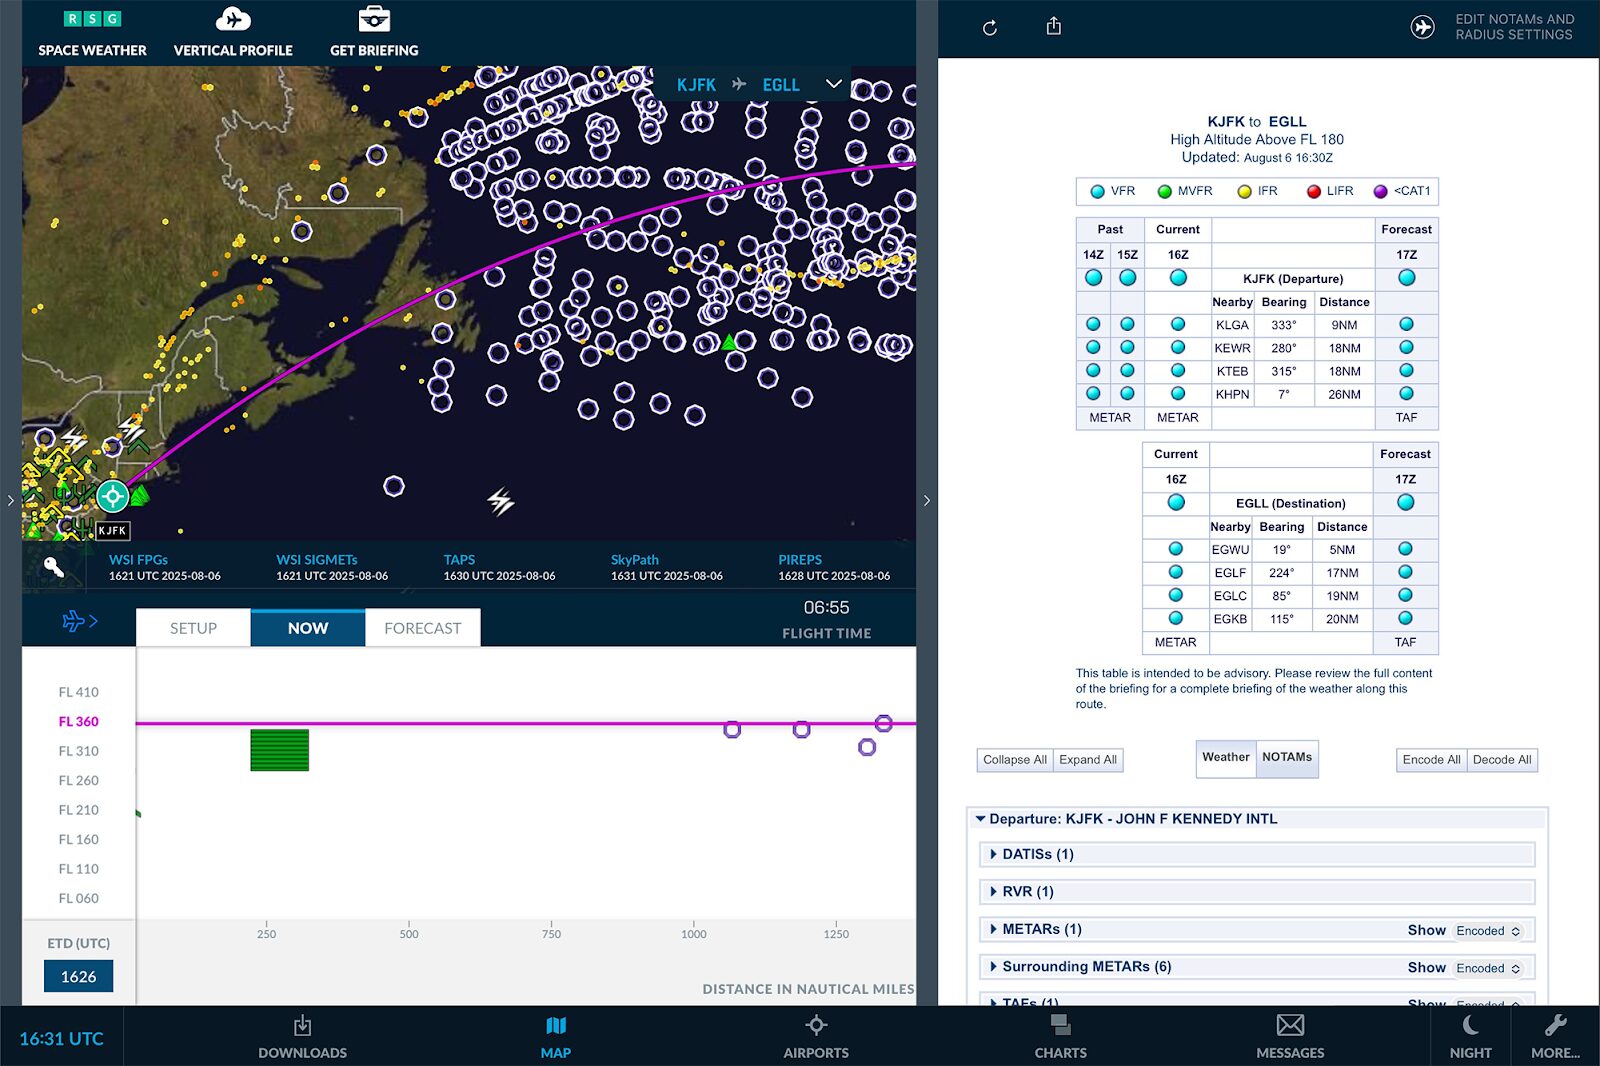The height and width of the screenshot is (1066, 1600).
Task: Open the Vertical Profile view
Action: [233, 33]
